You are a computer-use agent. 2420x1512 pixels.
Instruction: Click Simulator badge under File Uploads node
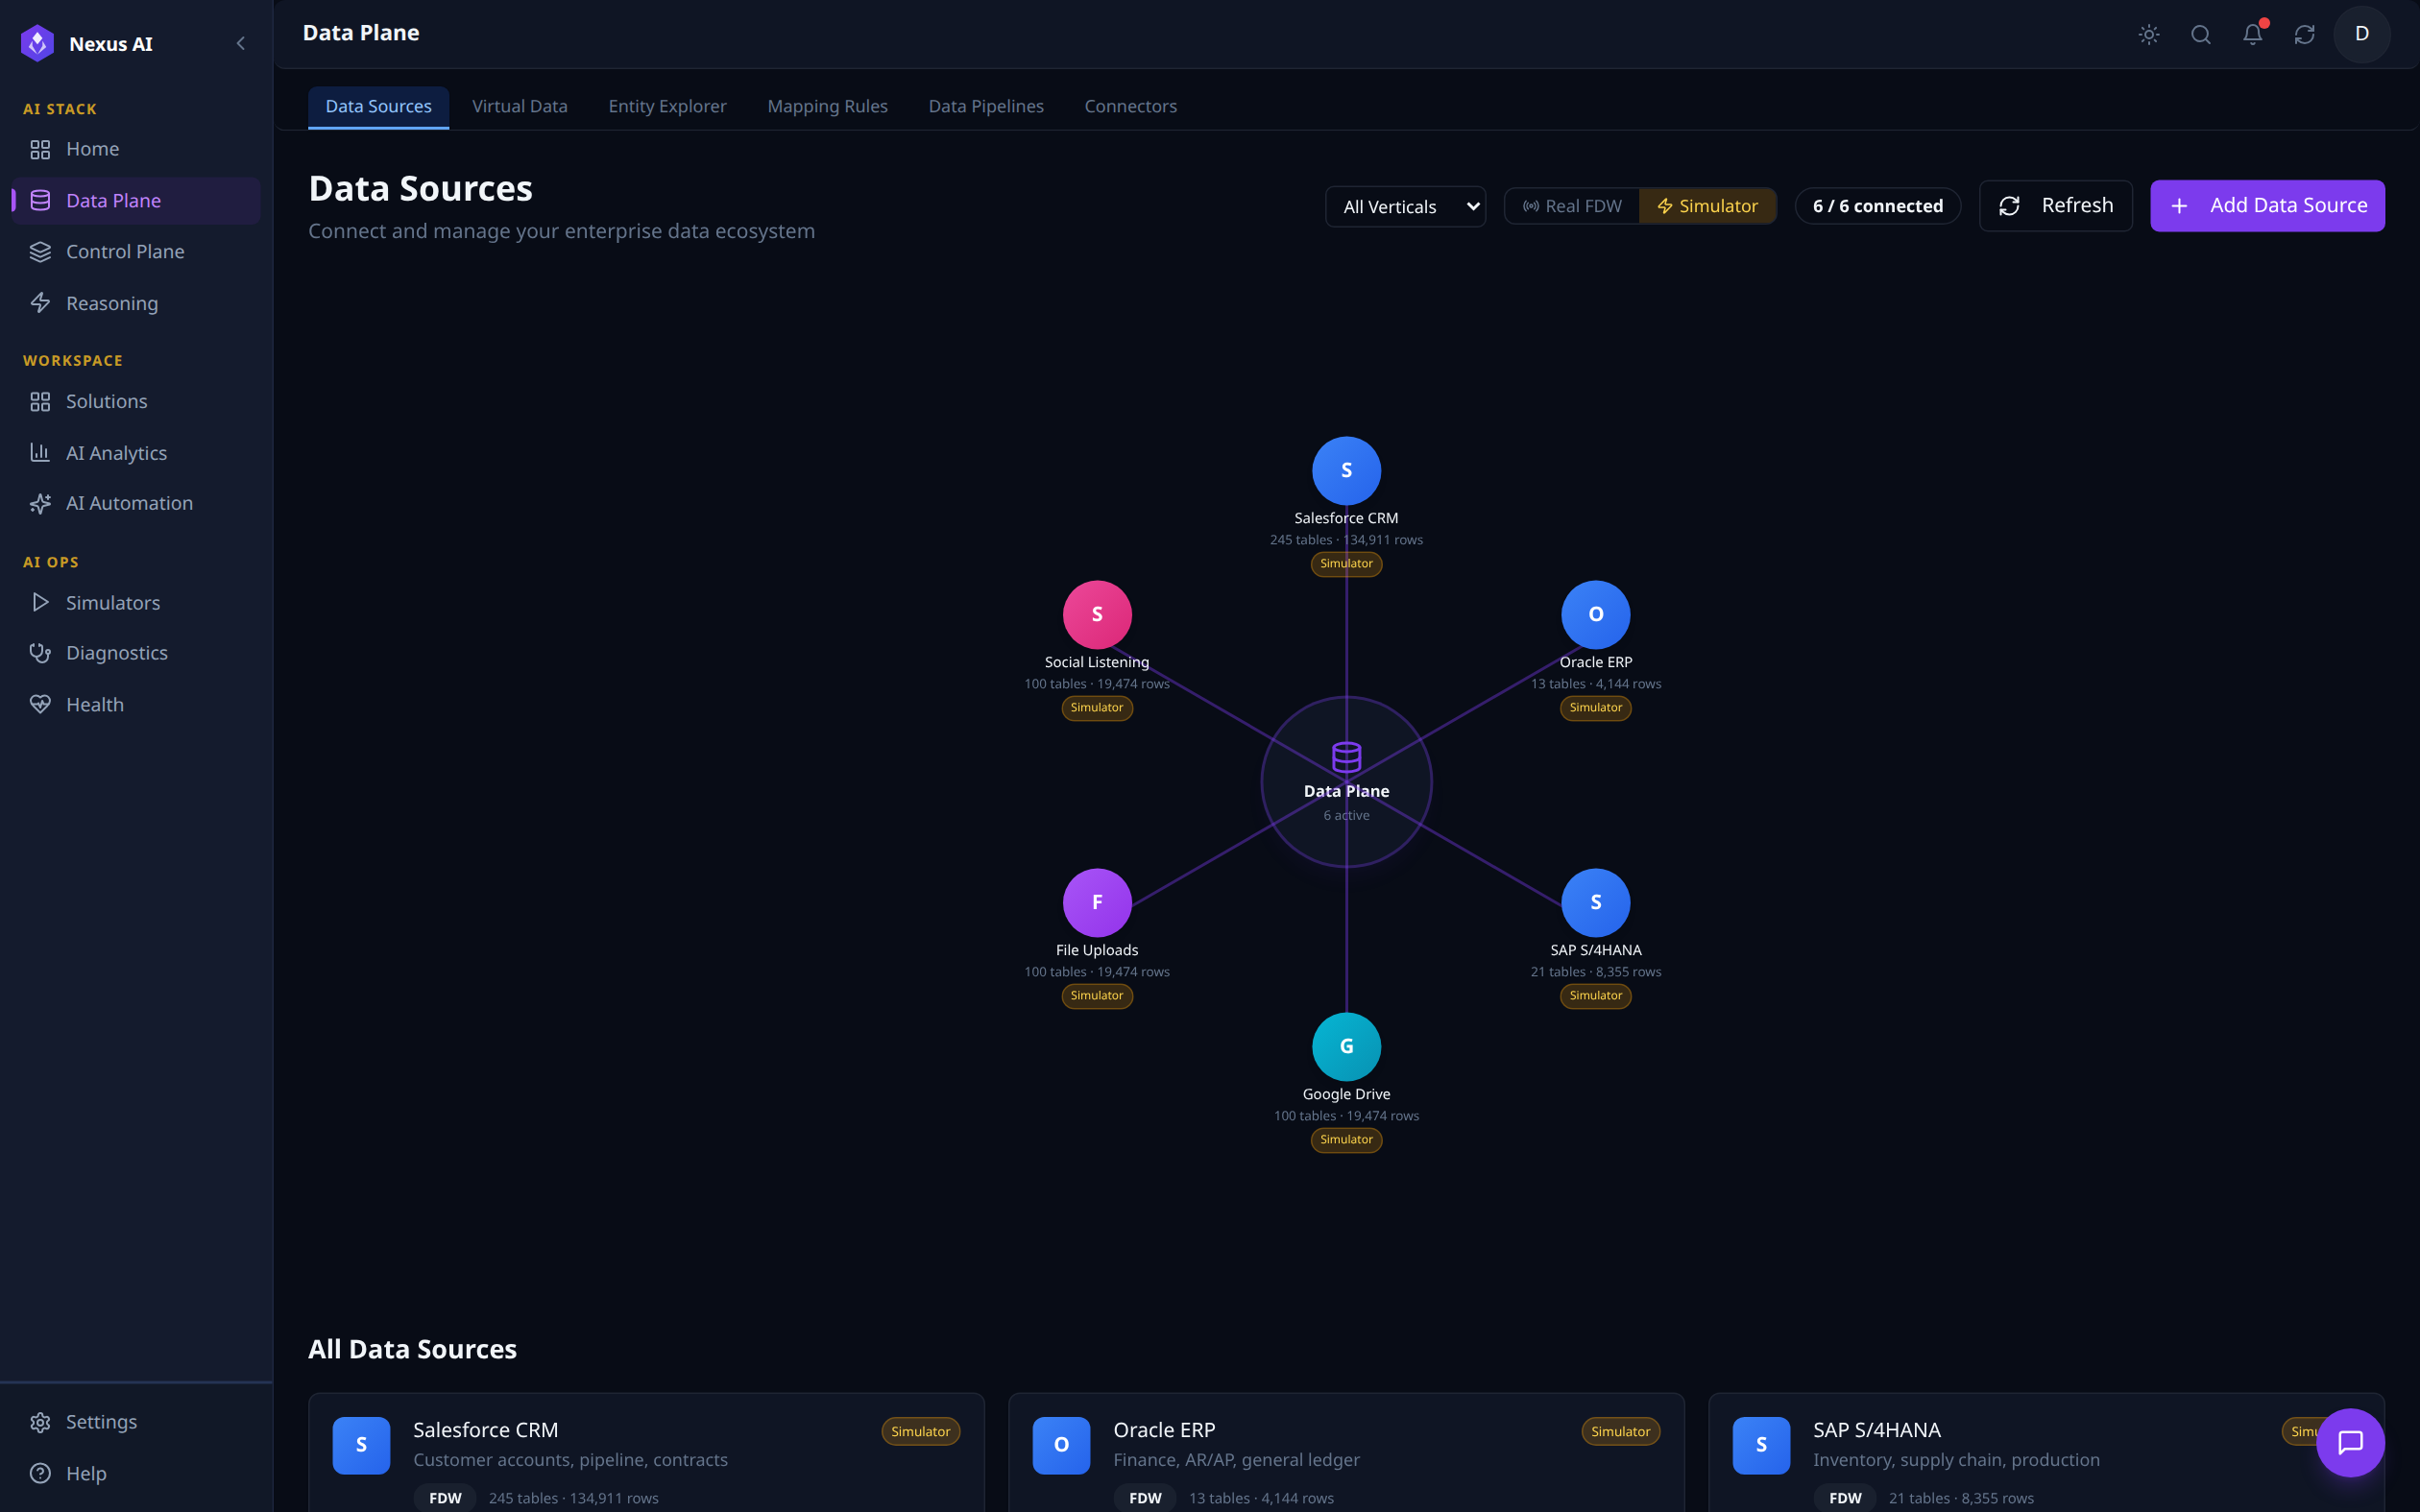click(1097, 996)
